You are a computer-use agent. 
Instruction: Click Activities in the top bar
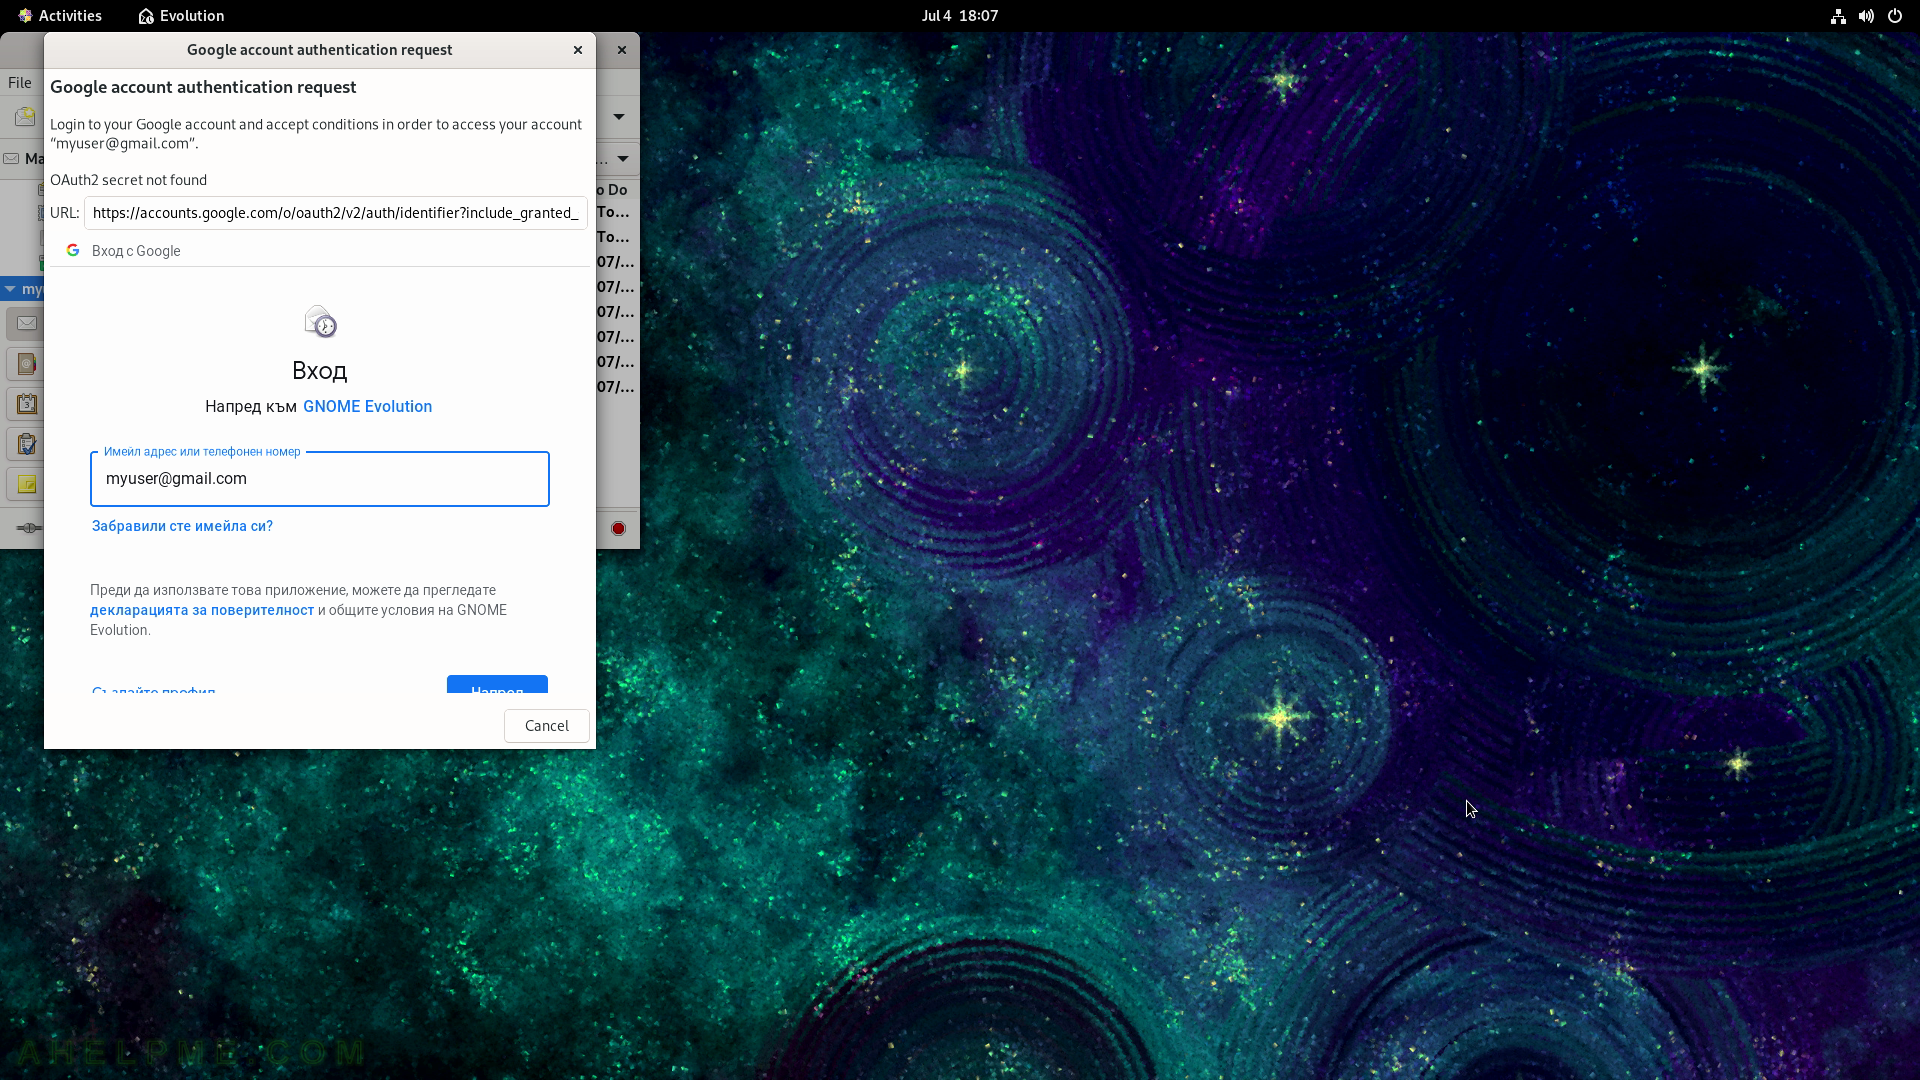click(60, 16)
